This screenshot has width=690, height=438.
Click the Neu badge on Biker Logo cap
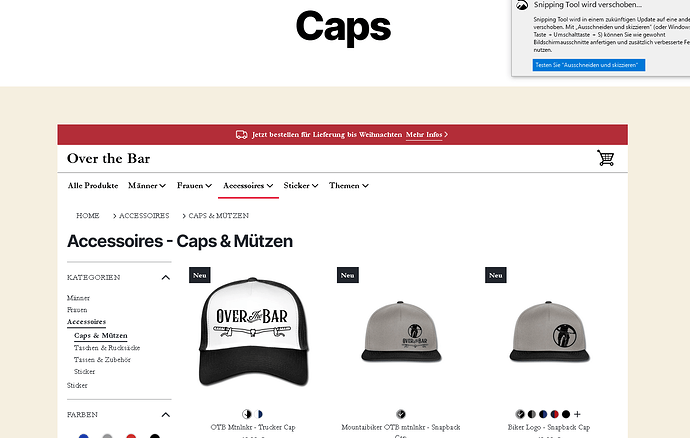[495, 275]
